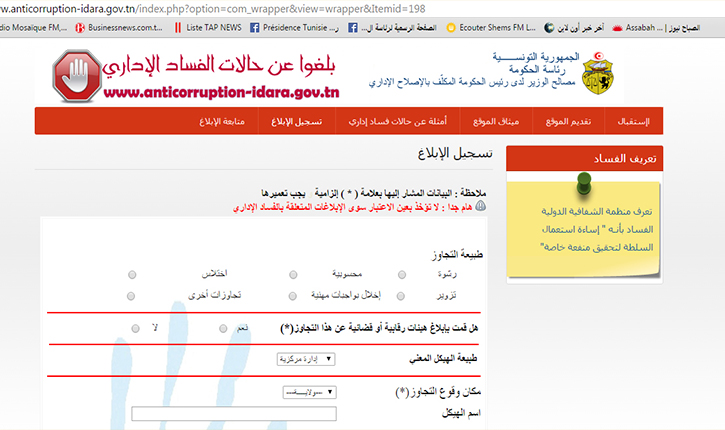
Task: Open the متابعة الإبلاغ menu item
Action: [227, 121]
